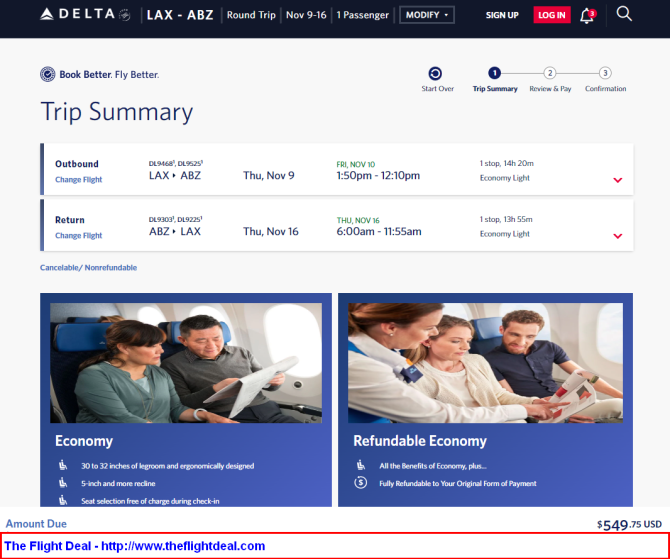Viewport: 670px width, 559px height.
Task: Click the $549.75 USD total
Action: [x=629, y=524]
